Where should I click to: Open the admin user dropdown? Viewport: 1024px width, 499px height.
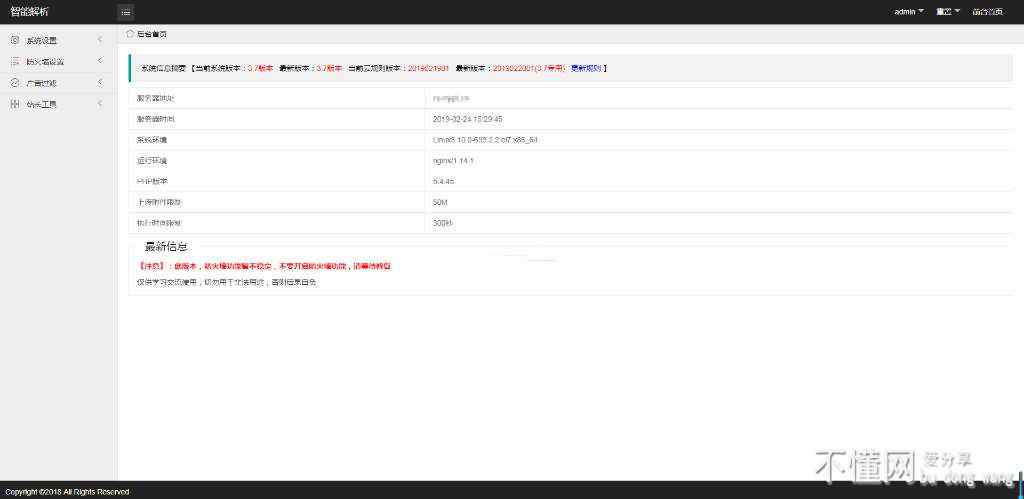908,12
